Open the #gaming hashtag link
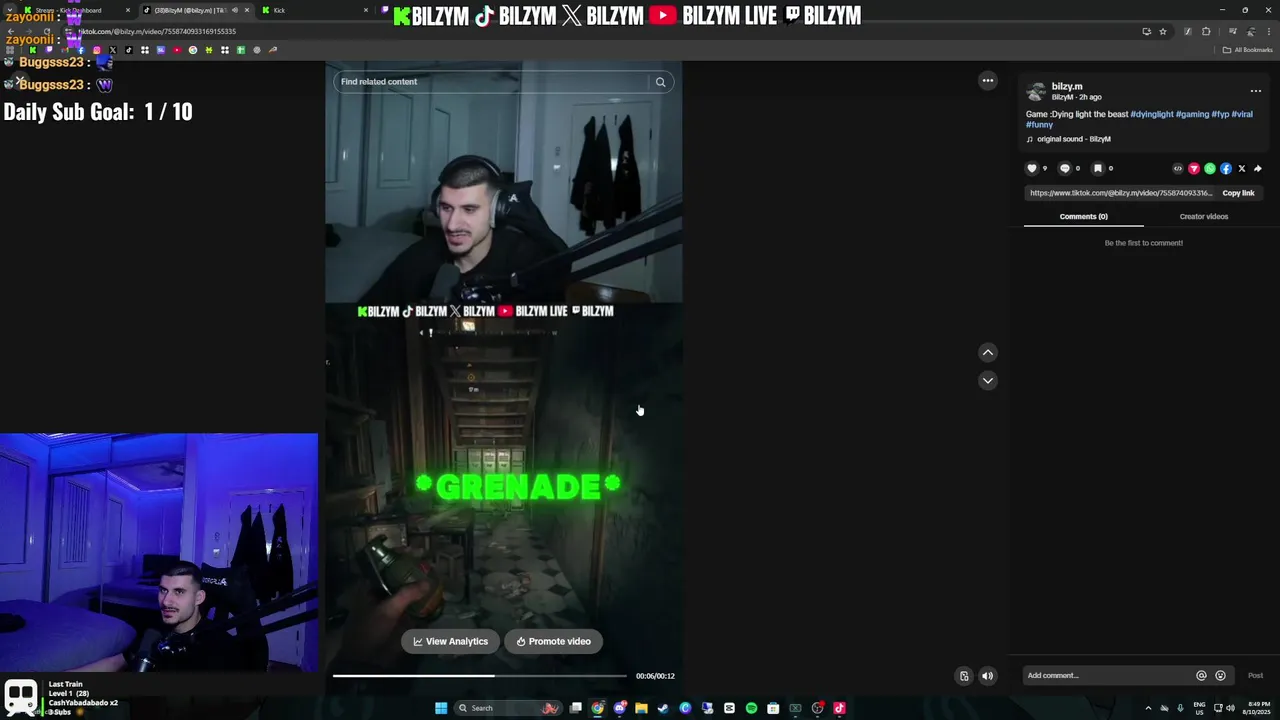Viewport: 1280px width, 720px height. pyautogui.click(x=1192, y=114)
